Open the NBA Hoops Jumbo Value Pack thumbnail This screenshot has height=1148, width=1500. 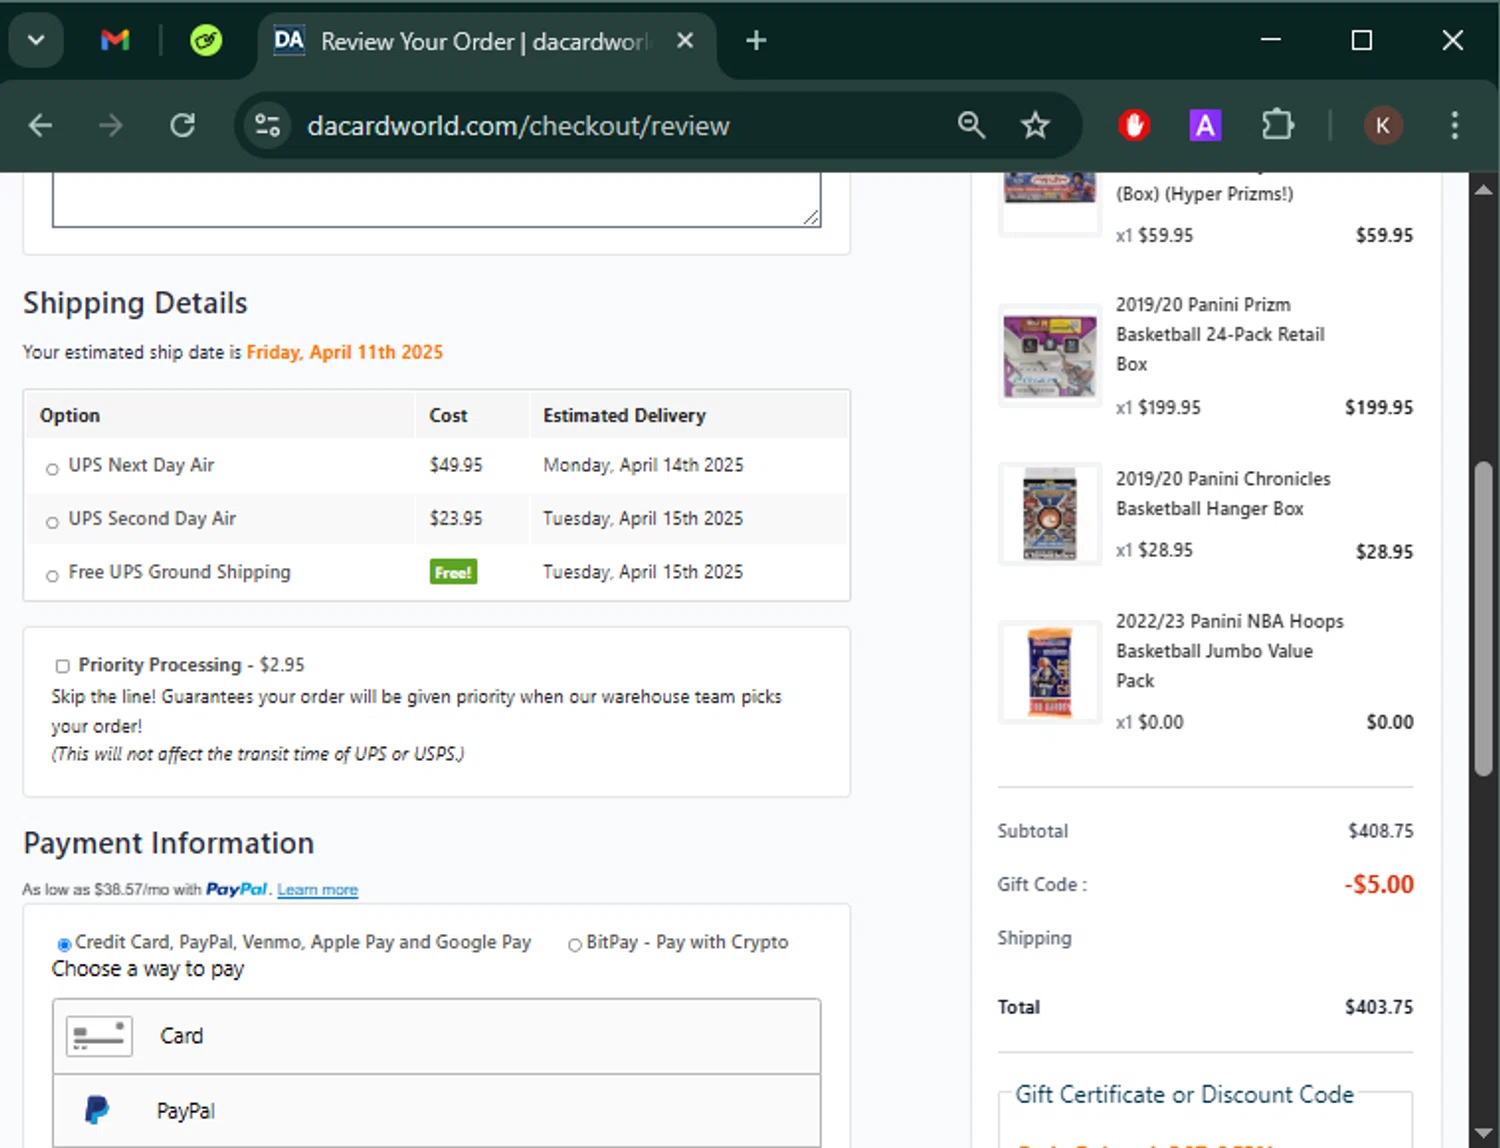click(1049, 672)
